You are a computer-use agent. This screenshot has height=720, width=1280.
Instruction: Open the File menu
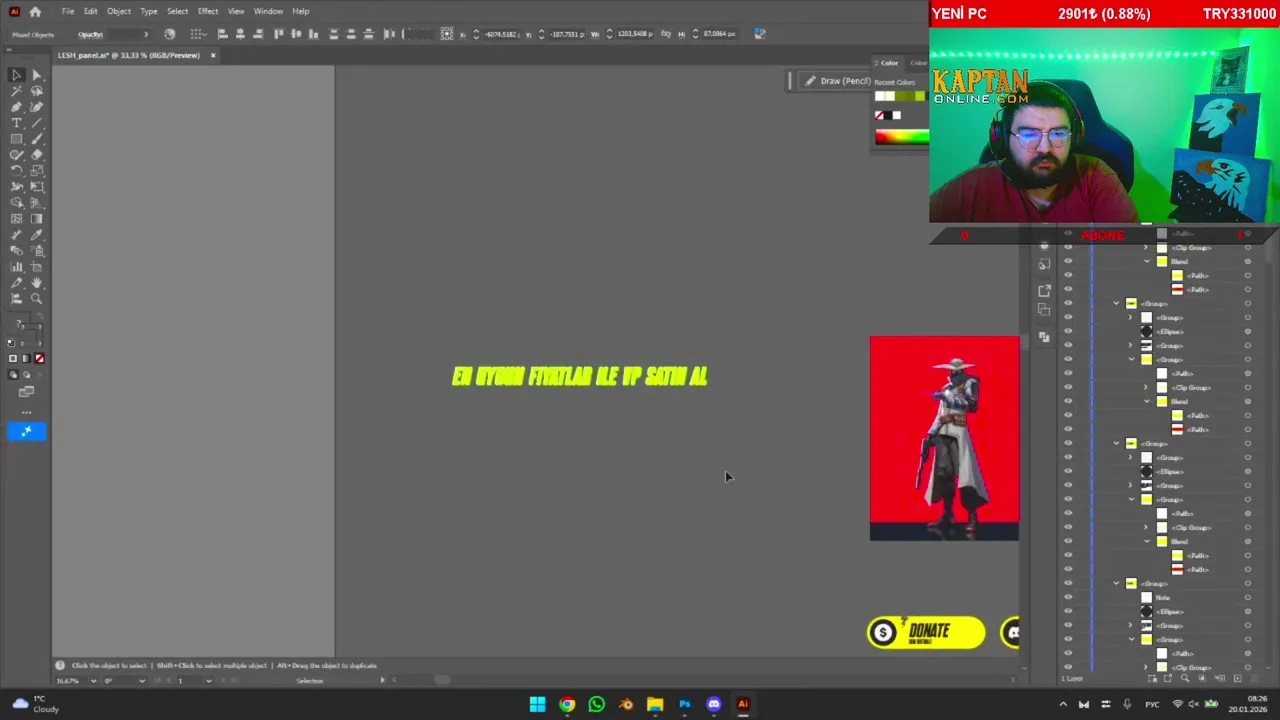tap(68, 11)
